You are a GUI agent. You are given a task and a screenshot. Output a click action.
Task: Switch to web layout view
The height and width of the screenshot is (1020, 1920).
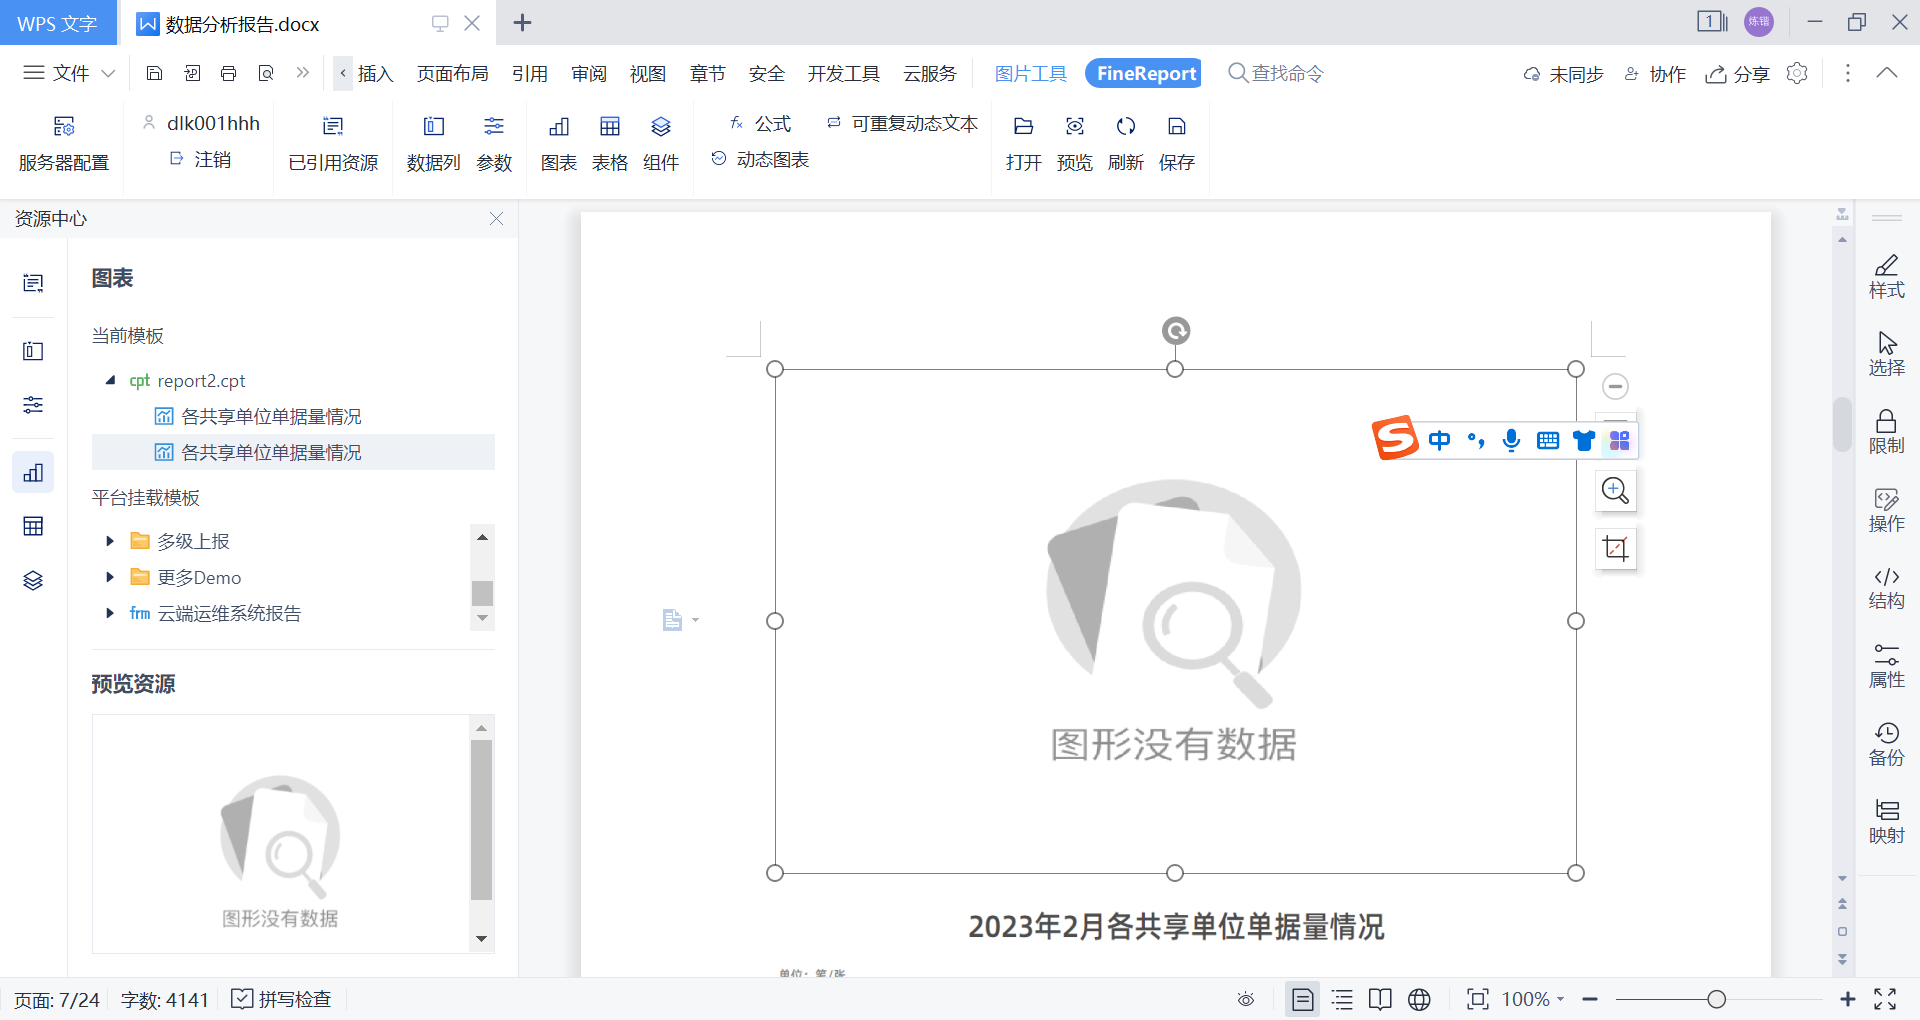click(x=1420, y=999)
